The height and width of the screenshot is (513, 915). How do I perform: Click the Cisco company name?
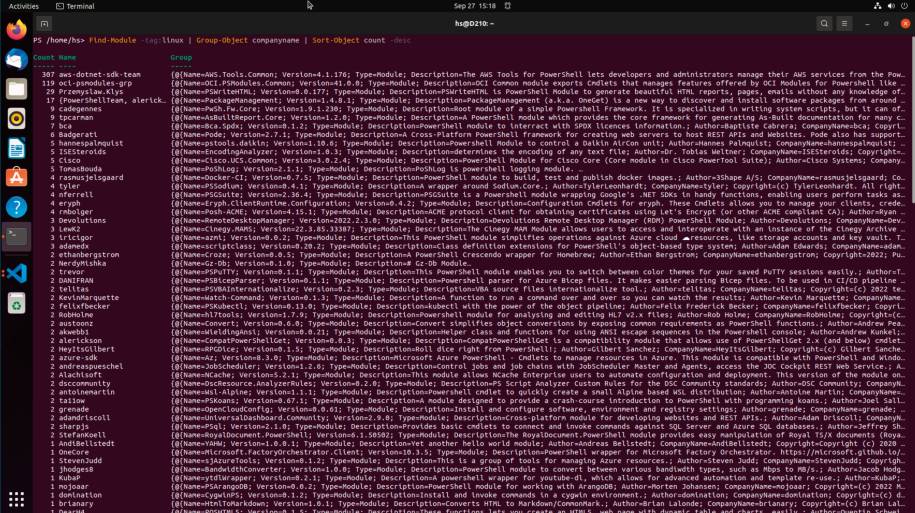(69, 160)
